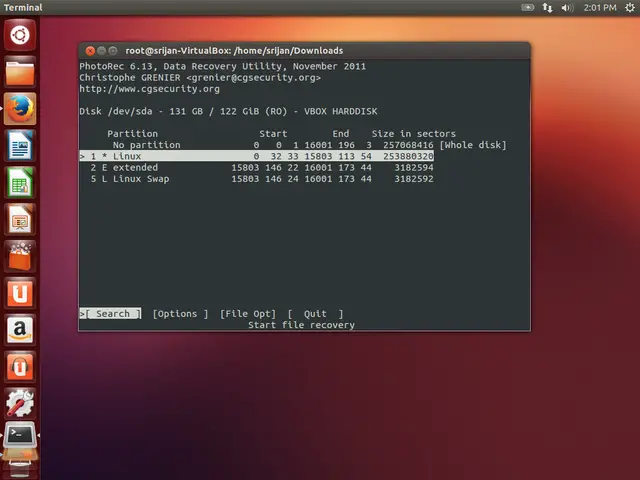Open LibreOffice Impress launcher icon
Image resolution: width=640 pixels, height=480 pixels.
pos(20,219)
